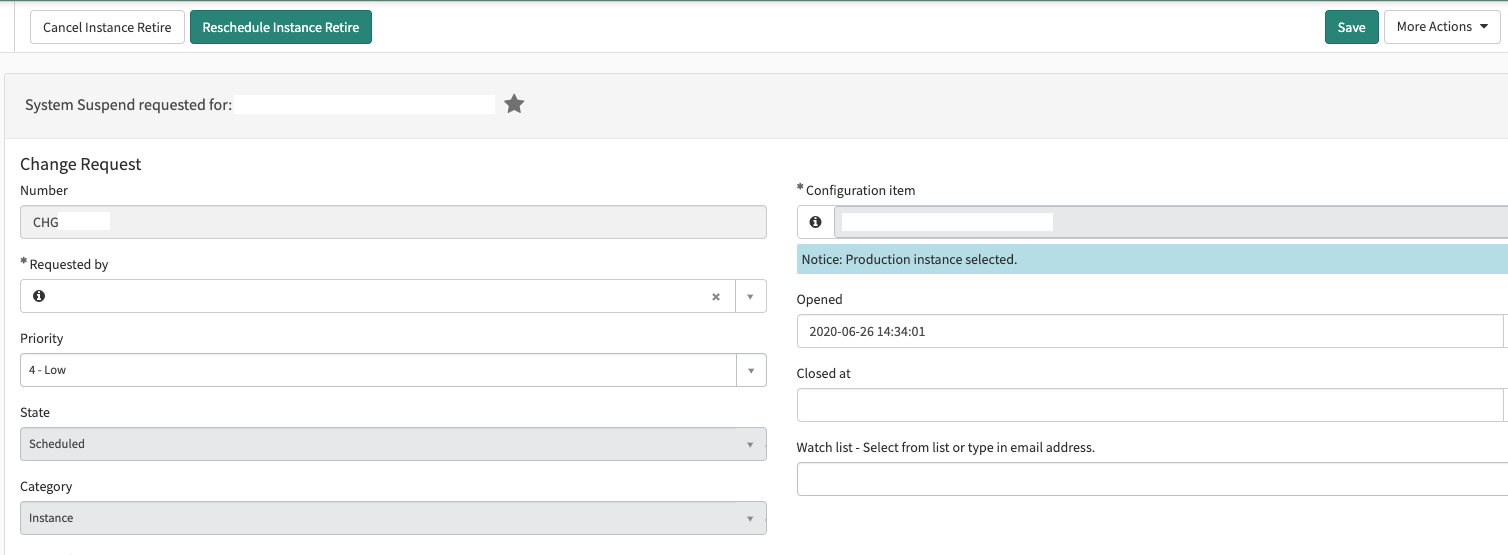
Task: Click the Number field containing CHG
Action: click(x=393, y=222)
